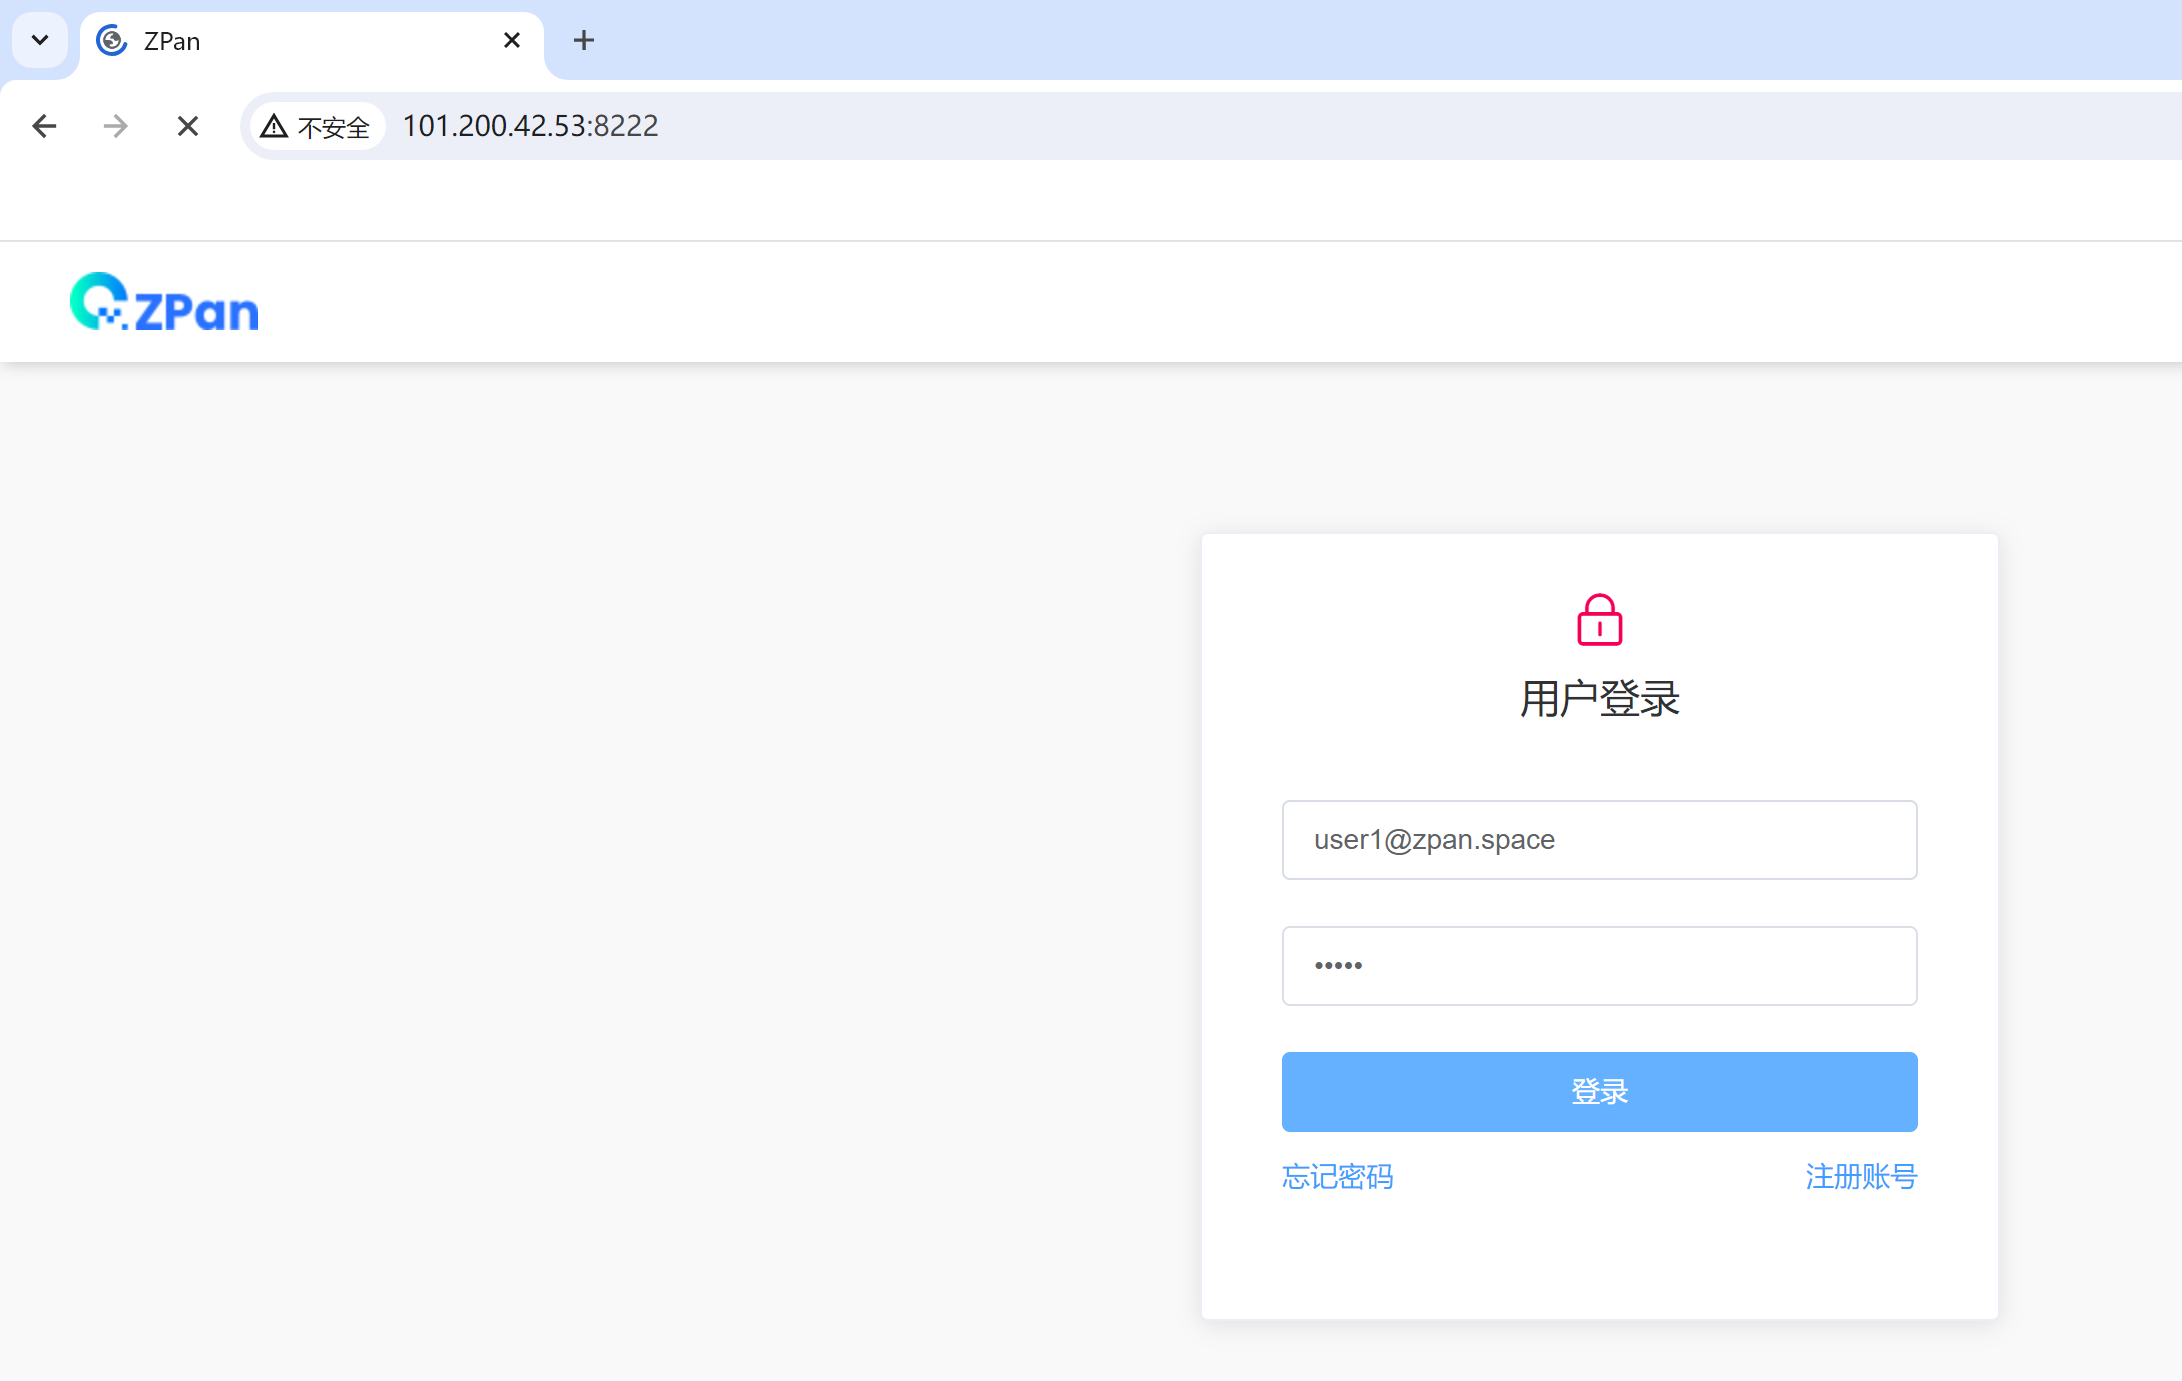Click the ZPan logo in header
The width and height of the screenshot is (2182, 1381).
164,303
